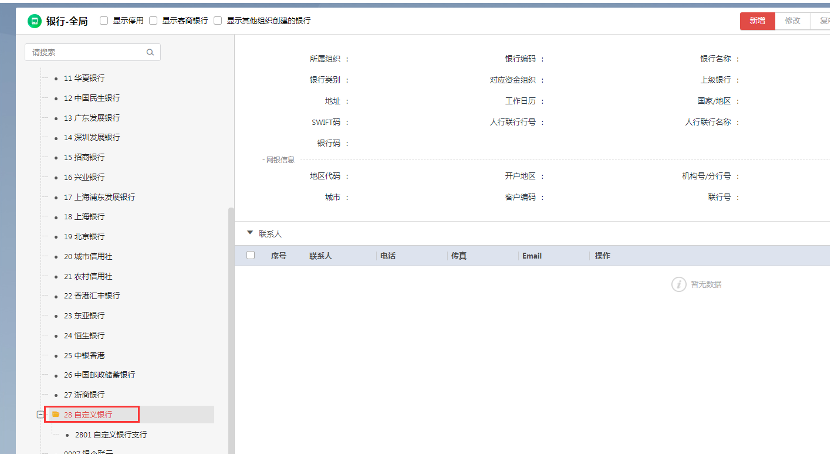Click the 地区代码 field label
This screenshot has width=830, height=454.
(x=325, y=176)
